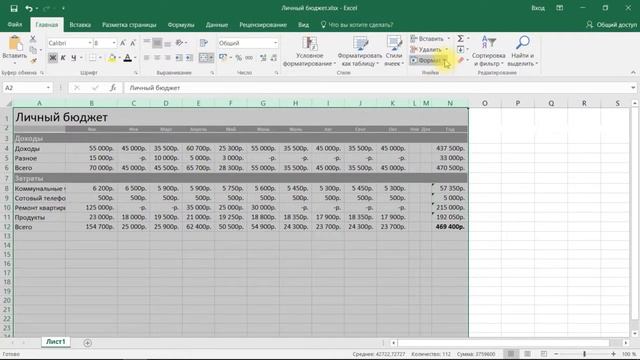
Task: Toggle center horizontal alignment
Action: 157,58
